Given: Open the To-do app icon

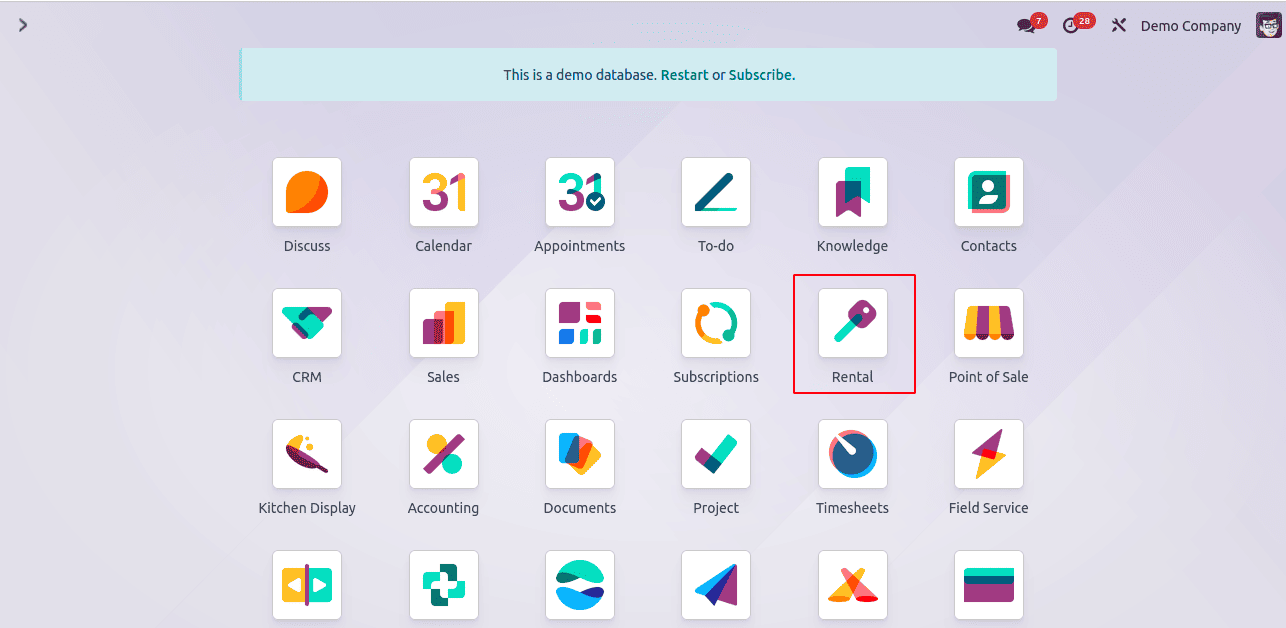Looking at the screenshot, I should [716, 192].
